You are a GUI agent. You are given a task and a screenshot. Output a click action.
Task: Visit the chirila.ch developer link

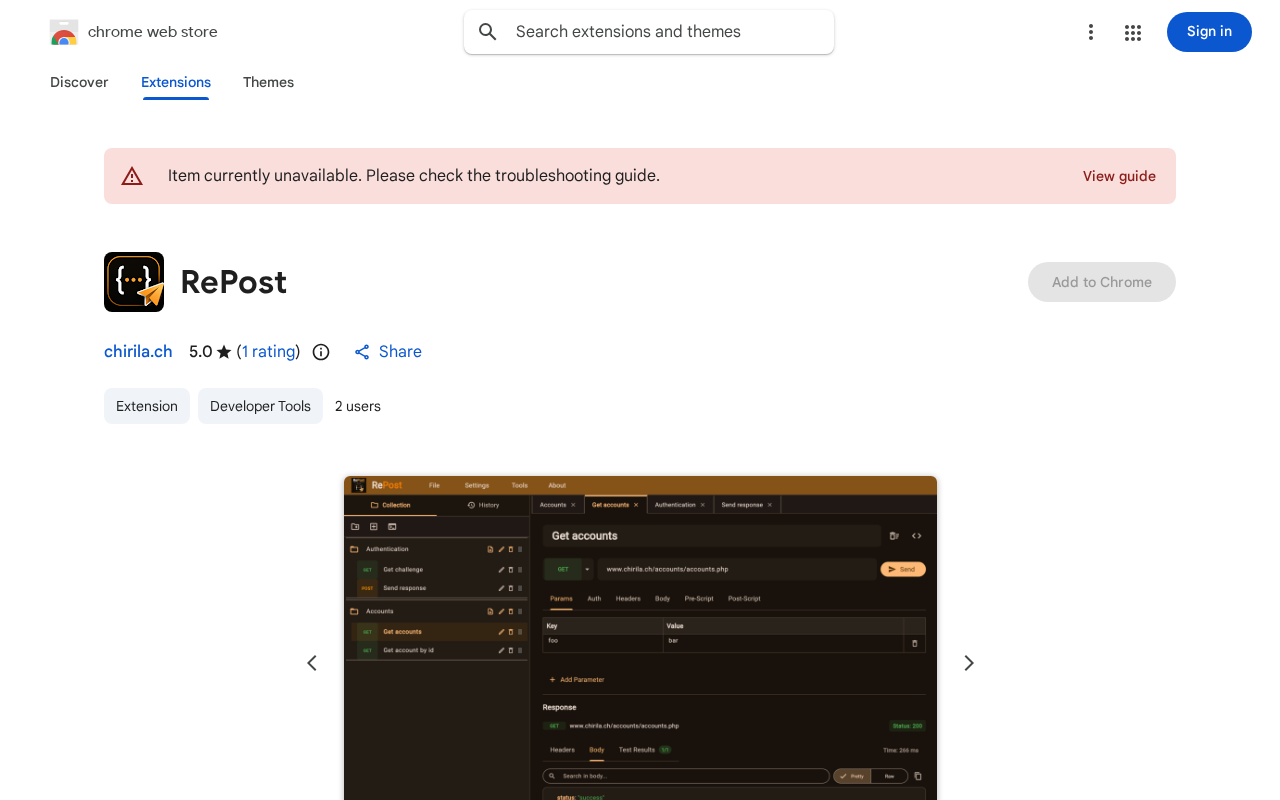click(x=138, y=352)
